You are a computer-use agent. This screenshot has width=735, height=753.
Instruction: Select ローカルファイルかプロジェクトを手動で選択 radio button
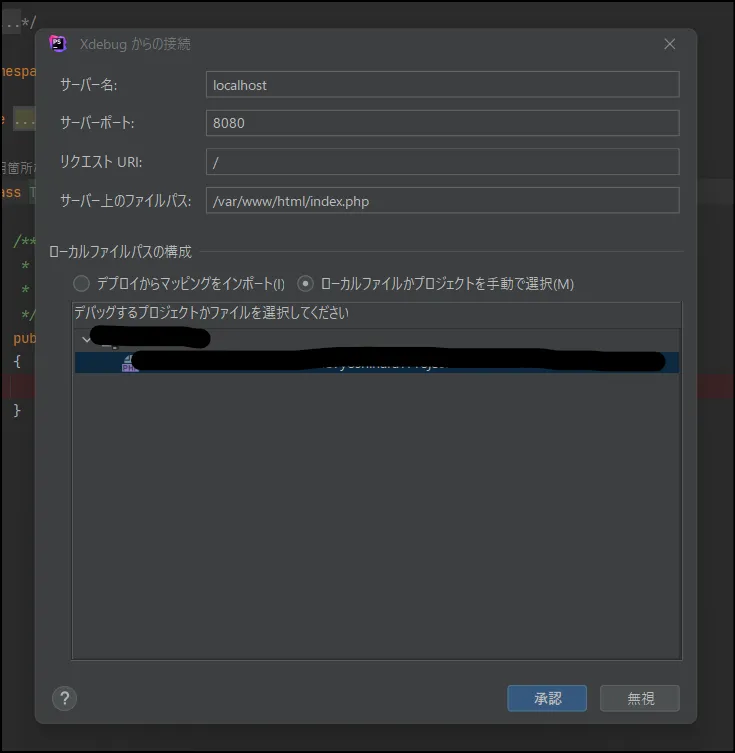pos(306,284)
